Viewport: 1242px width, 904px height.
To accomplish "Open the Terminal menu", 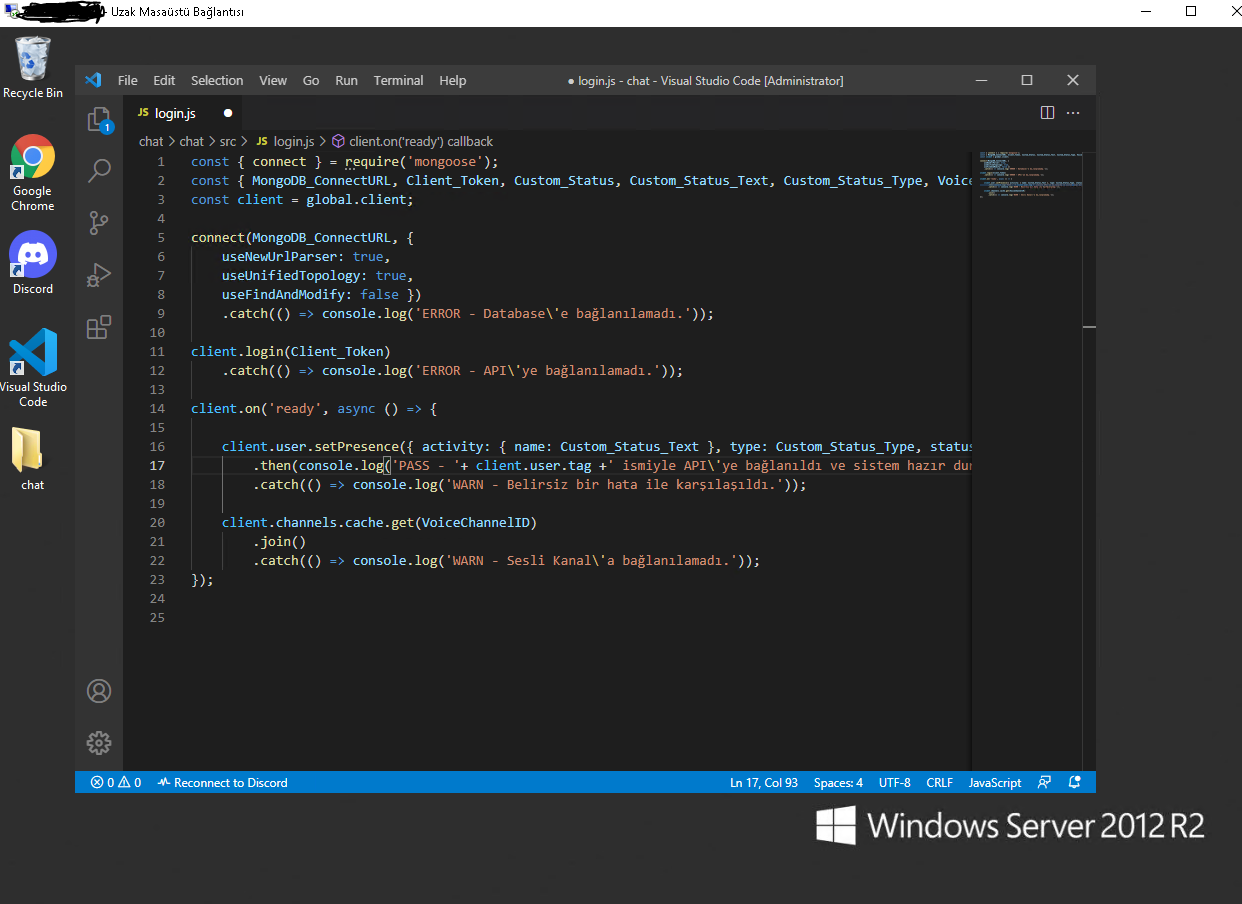I will [x=399, y=80].
